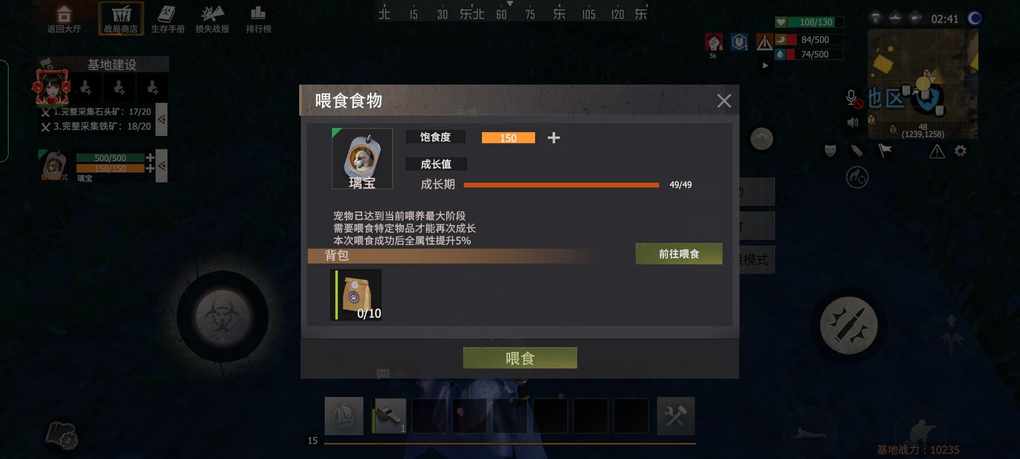Toggle the flag marker icon

tap(885, 151)
